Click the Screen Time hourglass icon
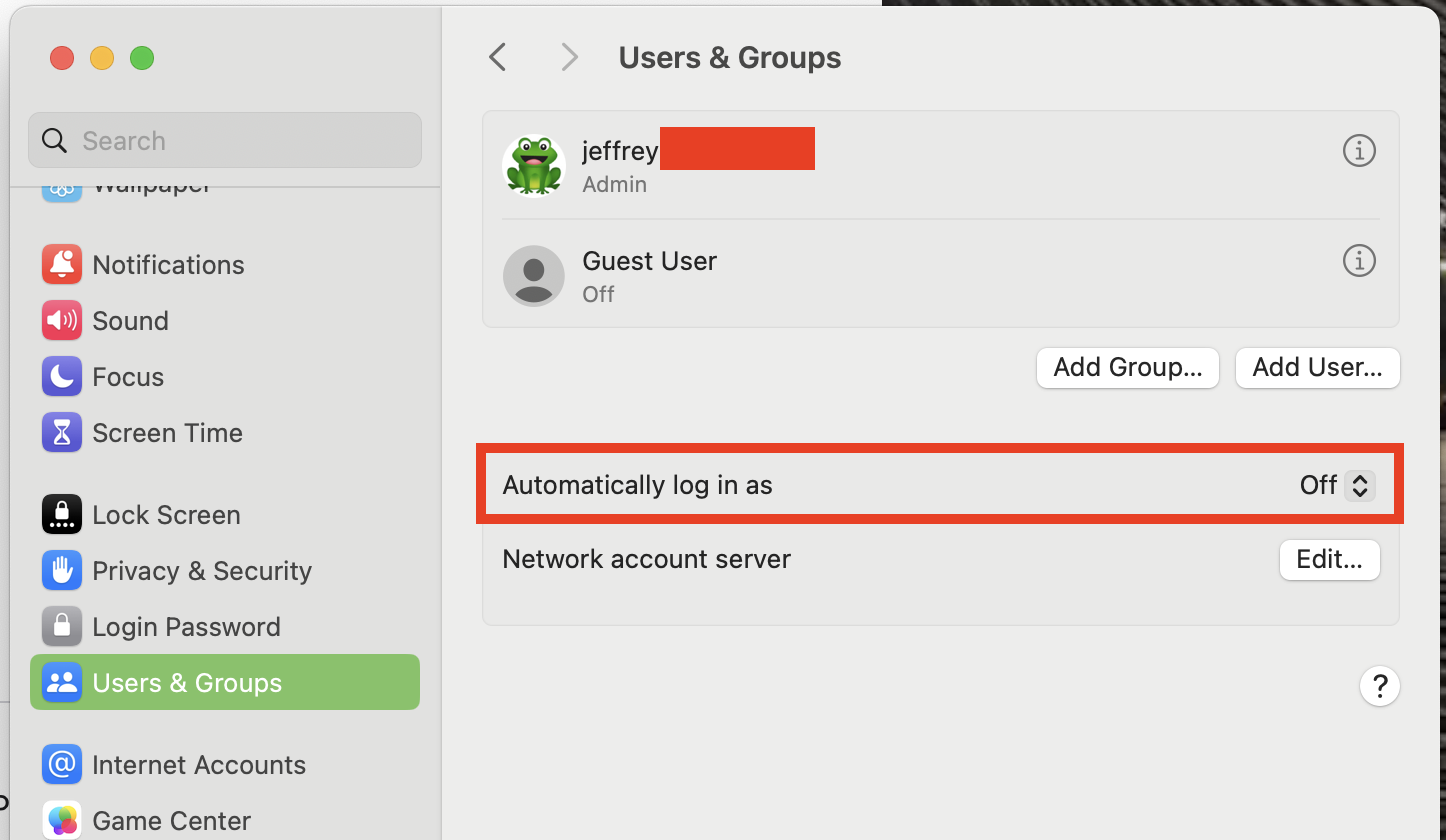1446x840 pixels. pyautogui.click(x=62, y=432)
